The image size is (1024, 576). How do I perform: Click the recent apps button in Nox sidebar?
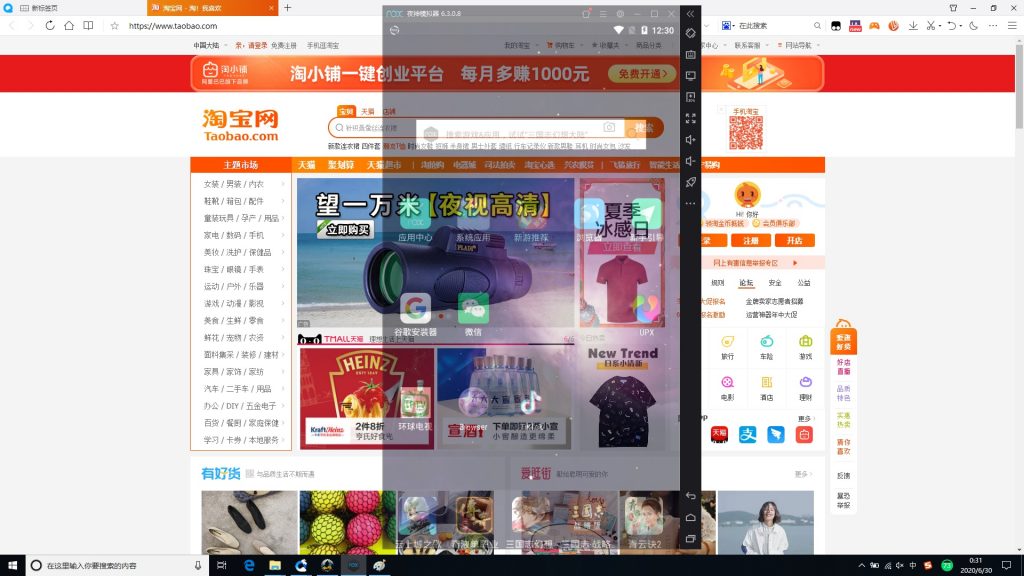coord(690,539)
